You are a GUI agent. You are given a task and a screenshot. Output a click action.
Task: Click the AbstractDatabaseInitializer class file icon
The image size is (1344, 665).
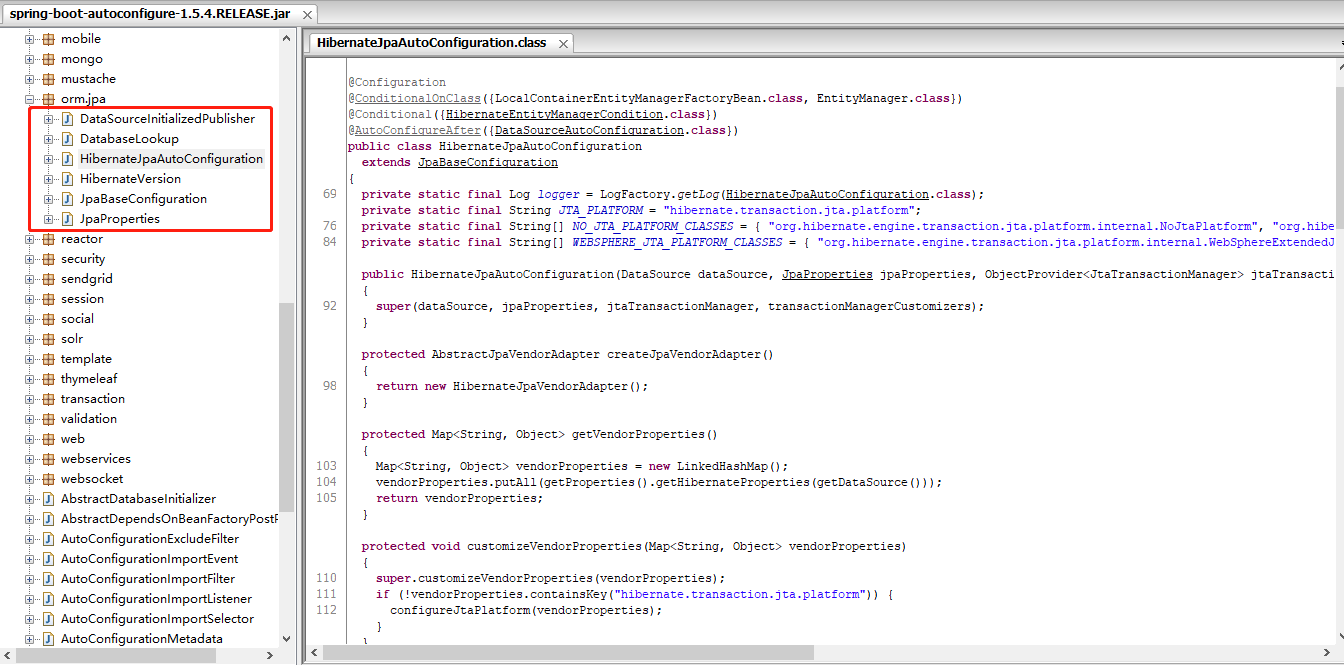[48, 499]
